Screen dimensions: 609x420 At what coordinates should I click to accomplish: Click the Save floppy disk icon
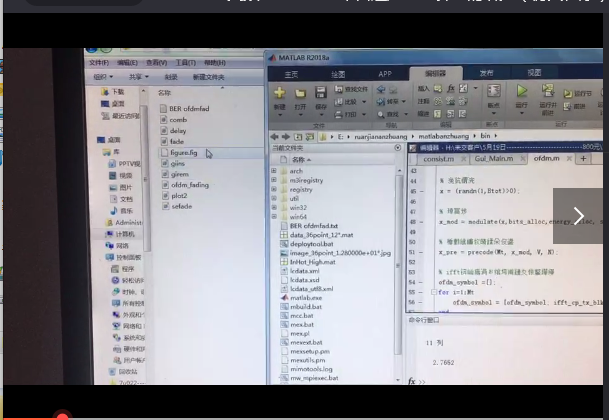point(320,92)
